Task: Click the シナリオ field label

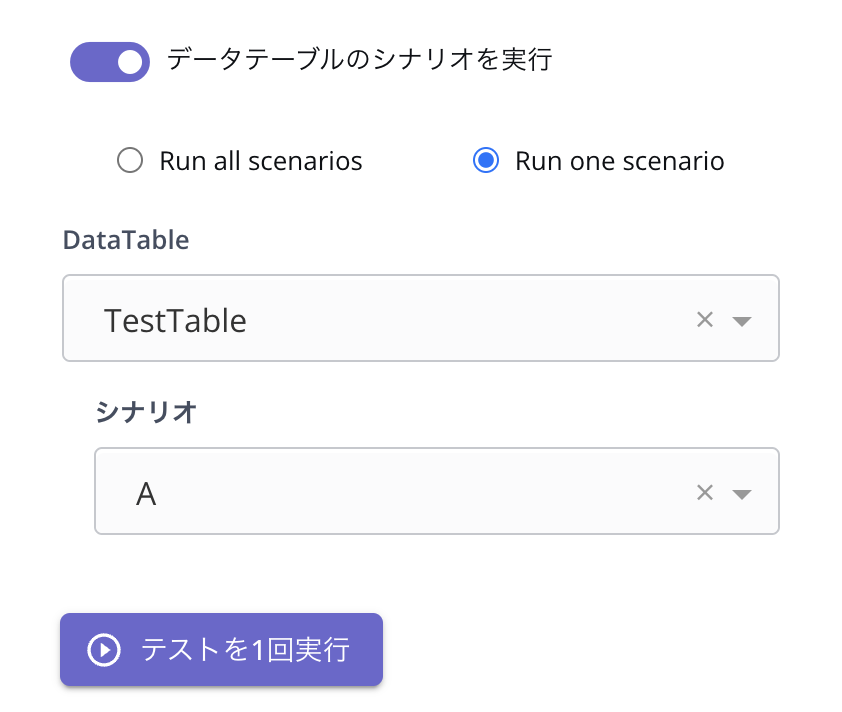Action: [x=146, y=412]
